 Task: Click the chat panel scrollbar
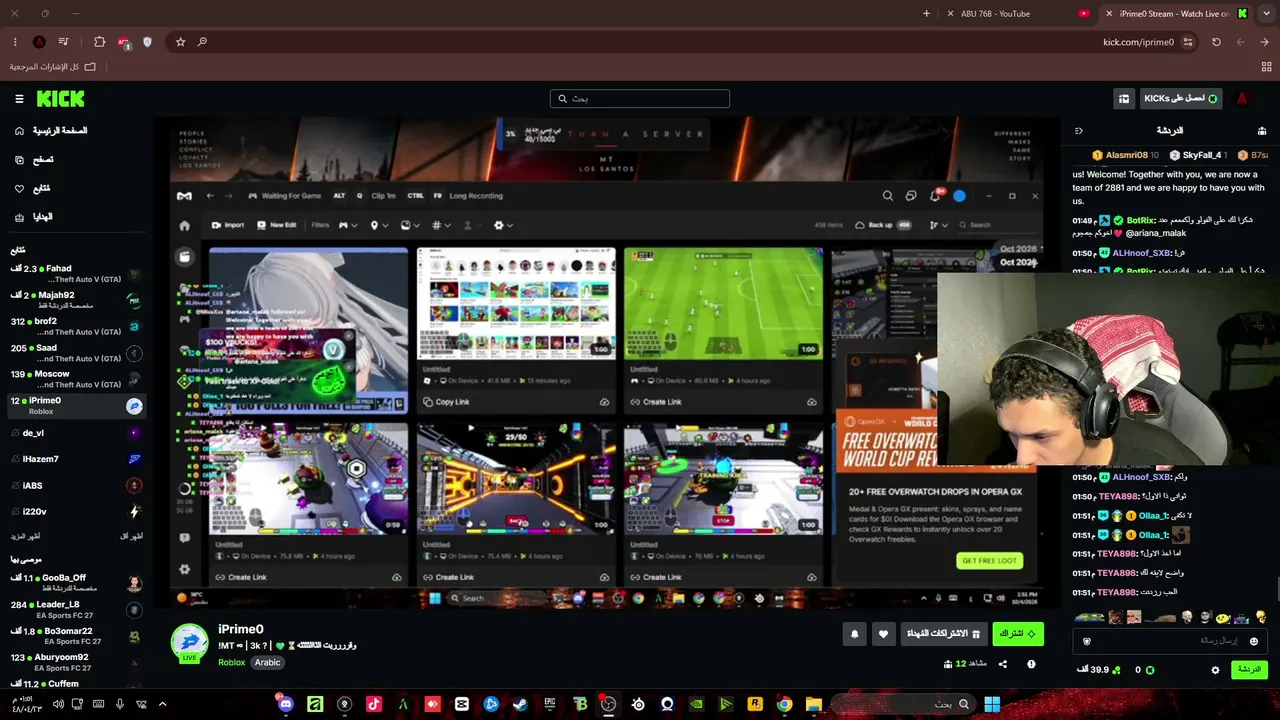tap(1277, 590)
